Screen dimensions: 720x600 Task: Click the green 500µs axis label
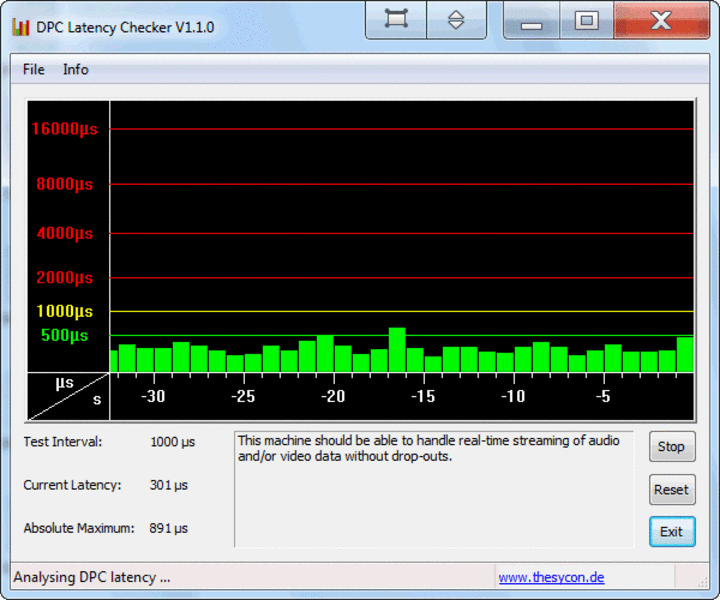pos(65,335)
